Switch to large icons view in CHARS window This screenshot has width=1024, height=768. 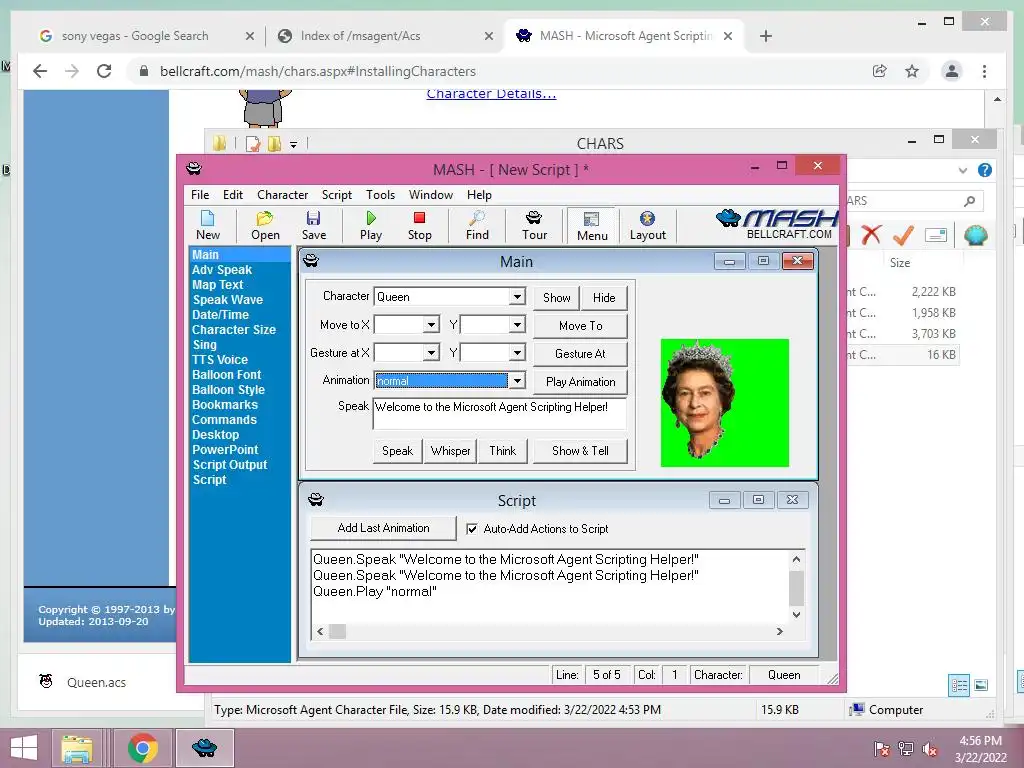pyautogui.click(x=981, y=685)
